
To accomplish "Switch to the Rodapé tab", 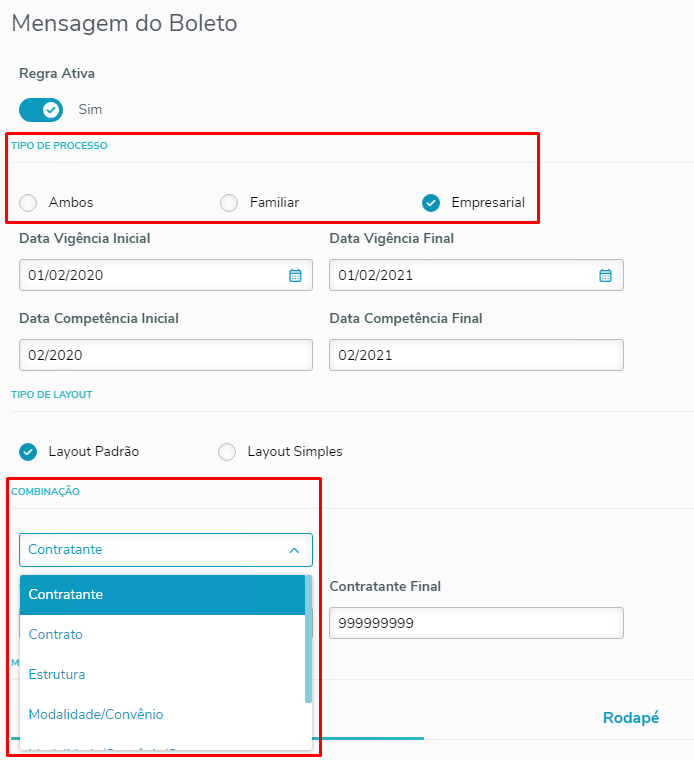I will tap(631, 718).
